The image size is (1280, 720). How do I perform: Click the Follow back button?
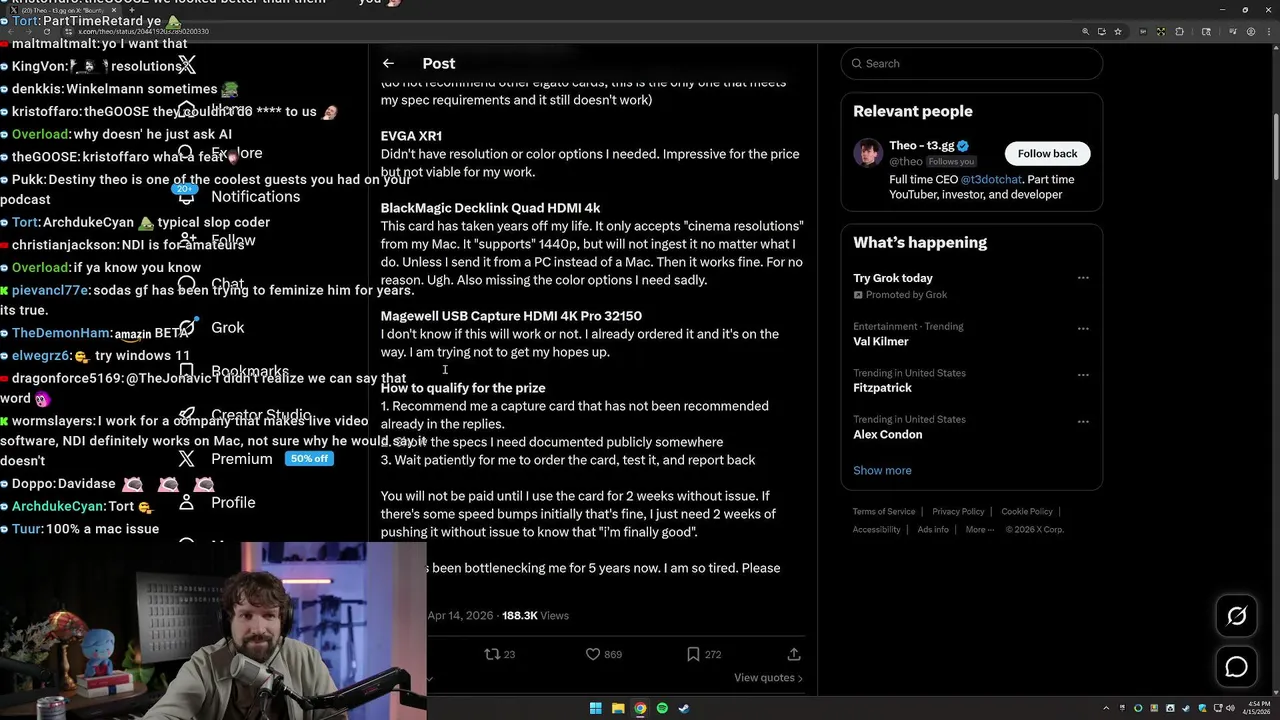coord(1047,153)
